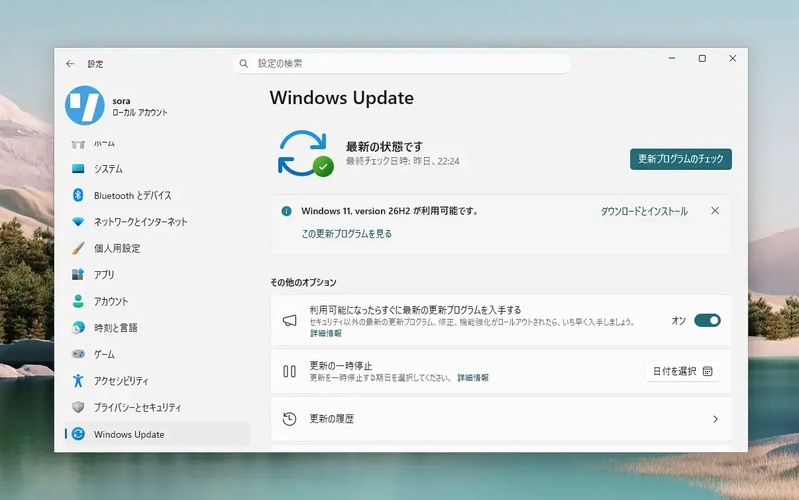Click the ゲーム controller icon
The width and height of the screenshot is (799, 500).
(x=78, y=354)
